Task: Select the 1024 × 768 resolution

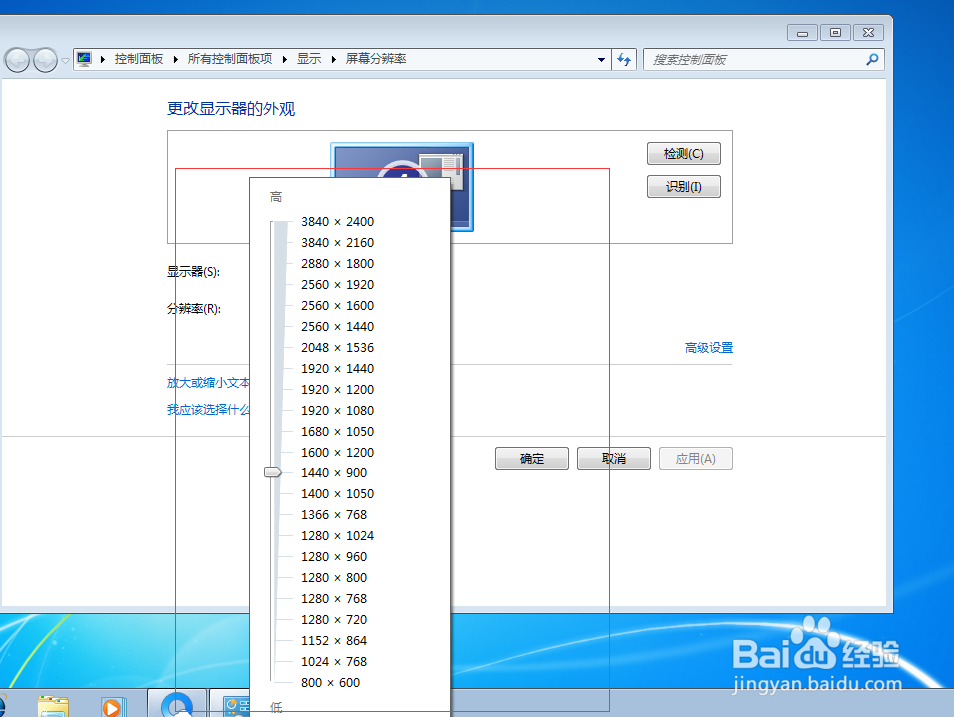Action: [334, 662]
